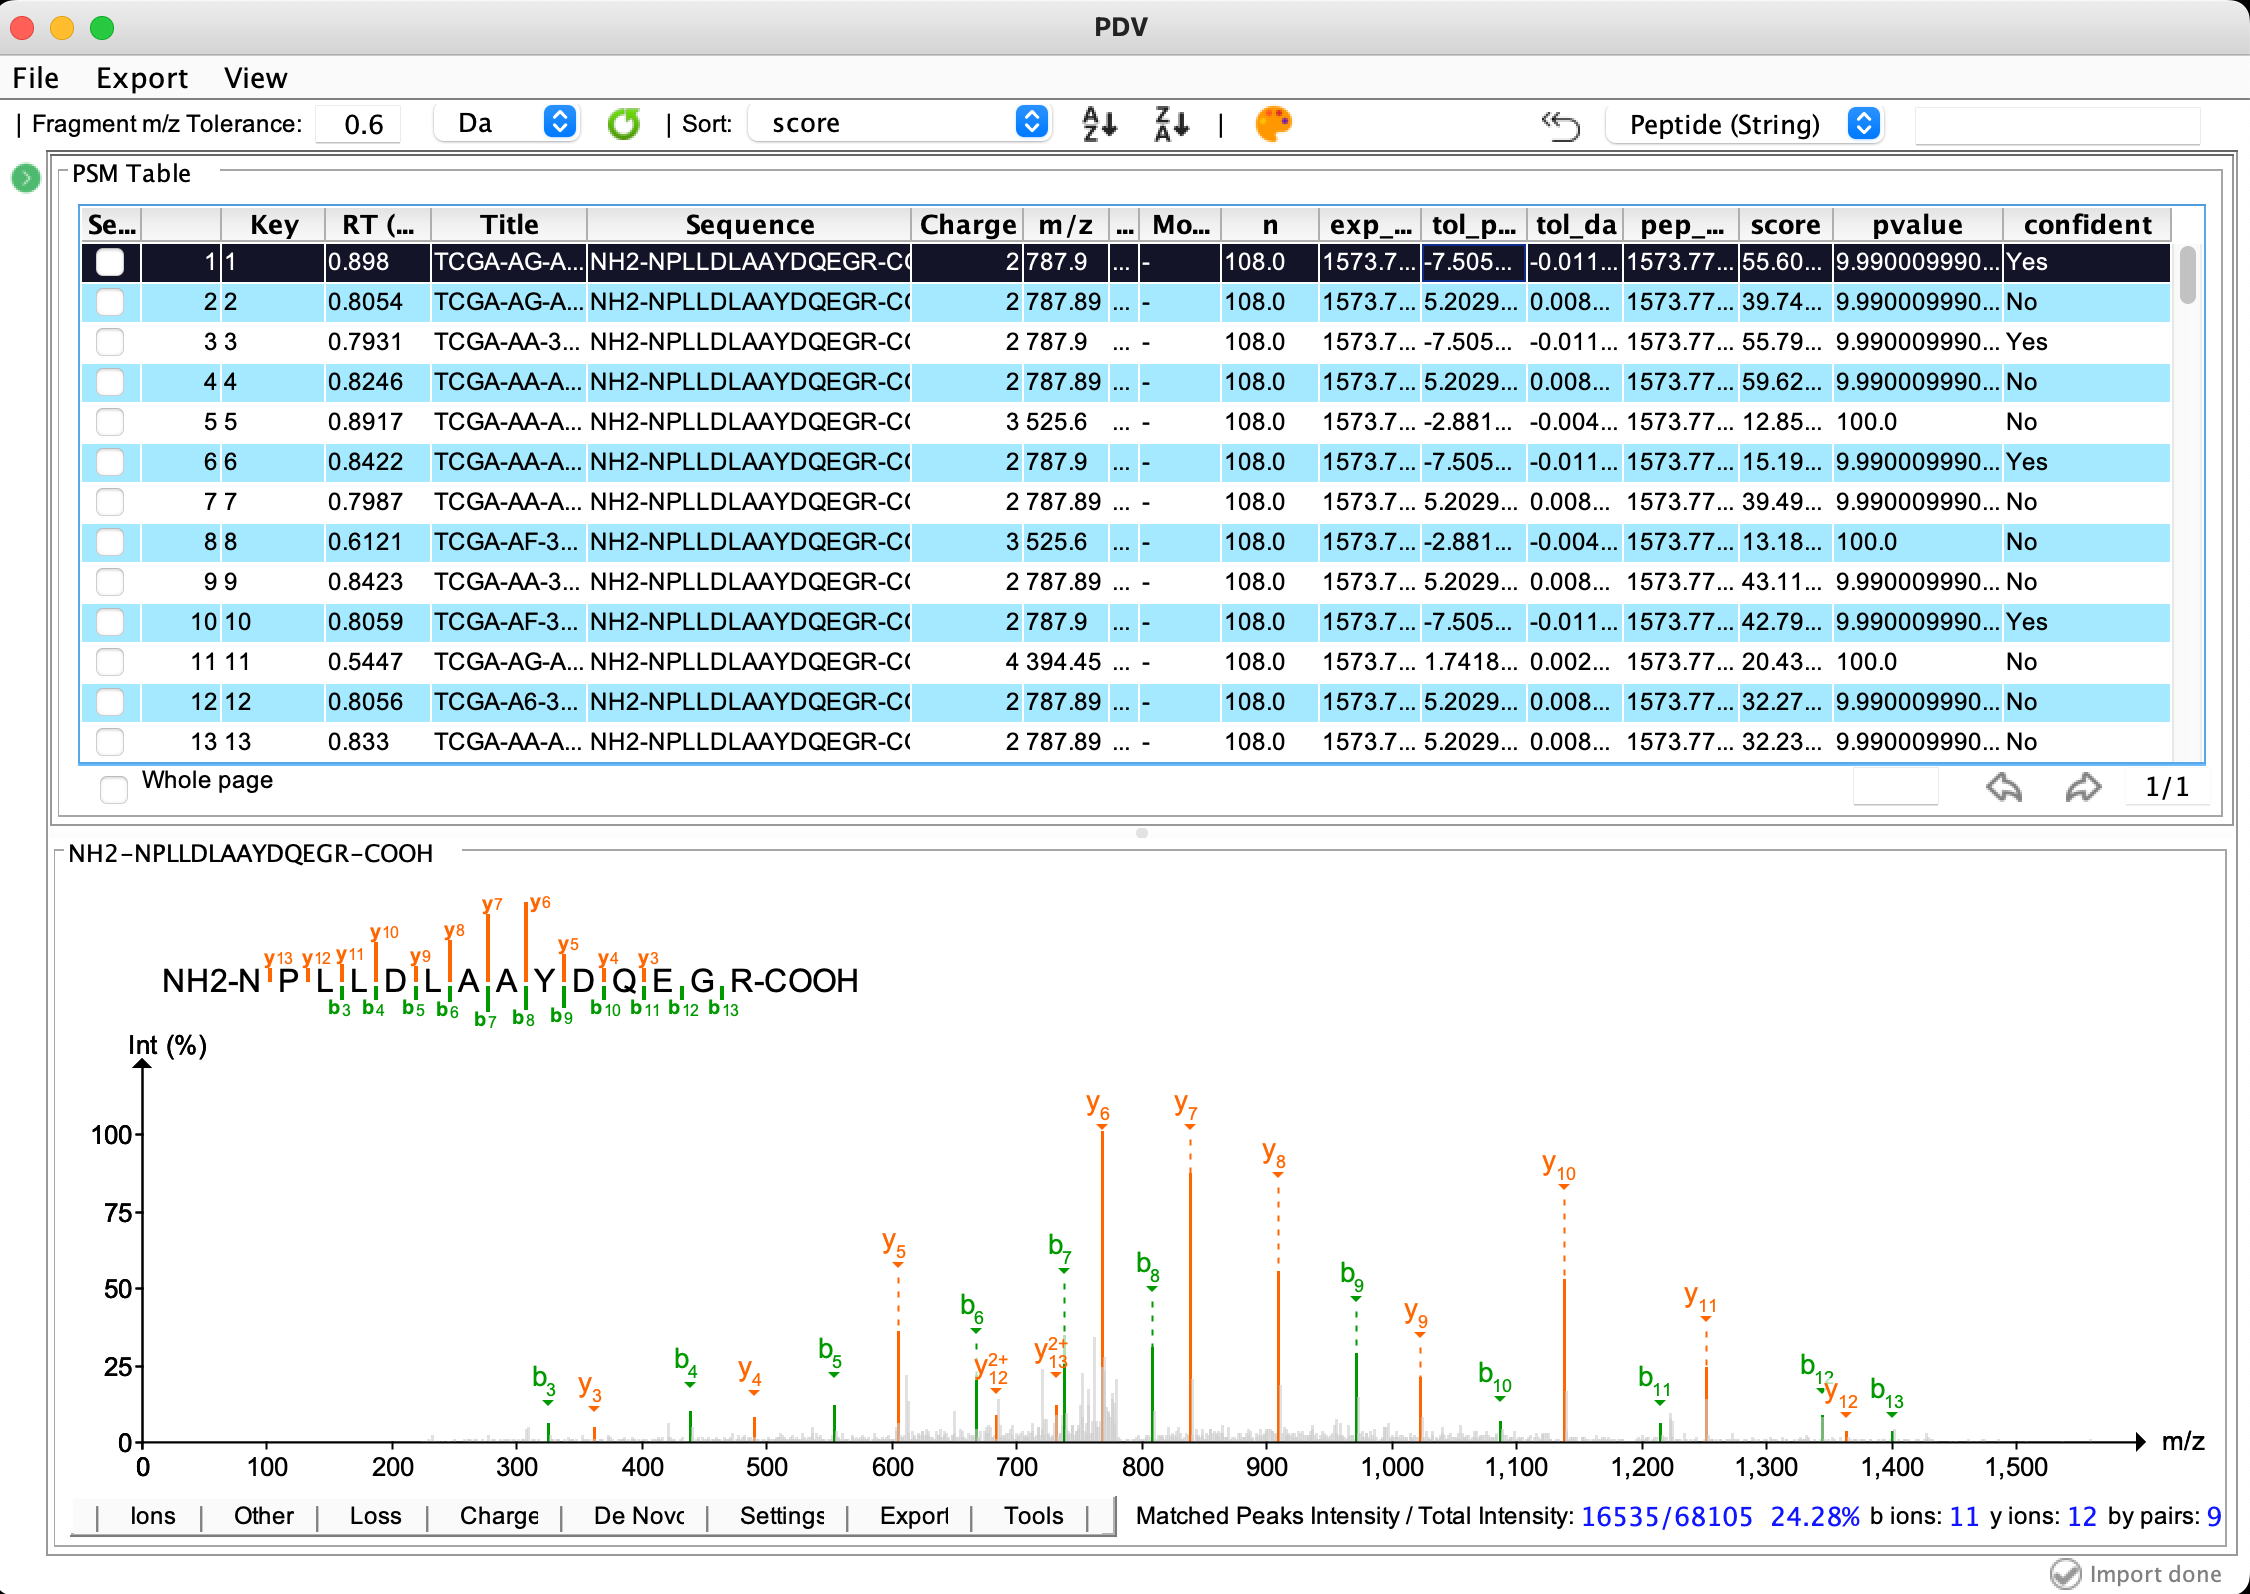
Task: Open the Da tolerance unit dropdown
Action: click(508, 123)
